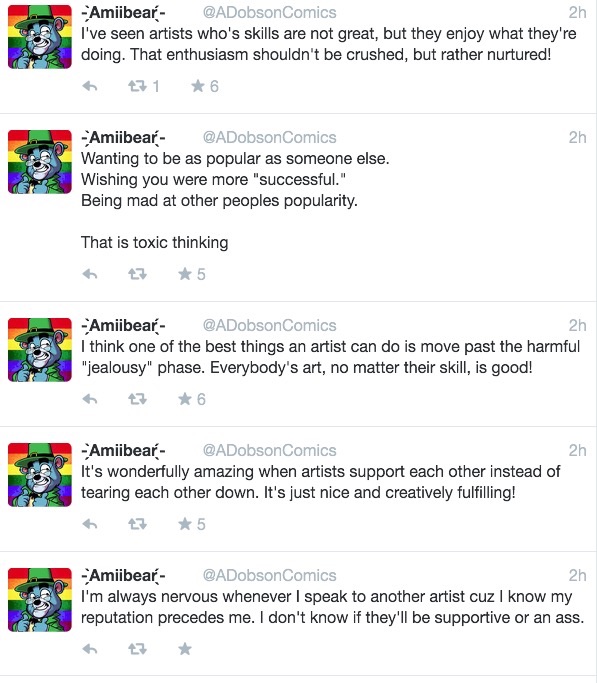Favorite the reputation precedes me tweet
This screenshot has width=597, height=683.
(x=185, y=649)
